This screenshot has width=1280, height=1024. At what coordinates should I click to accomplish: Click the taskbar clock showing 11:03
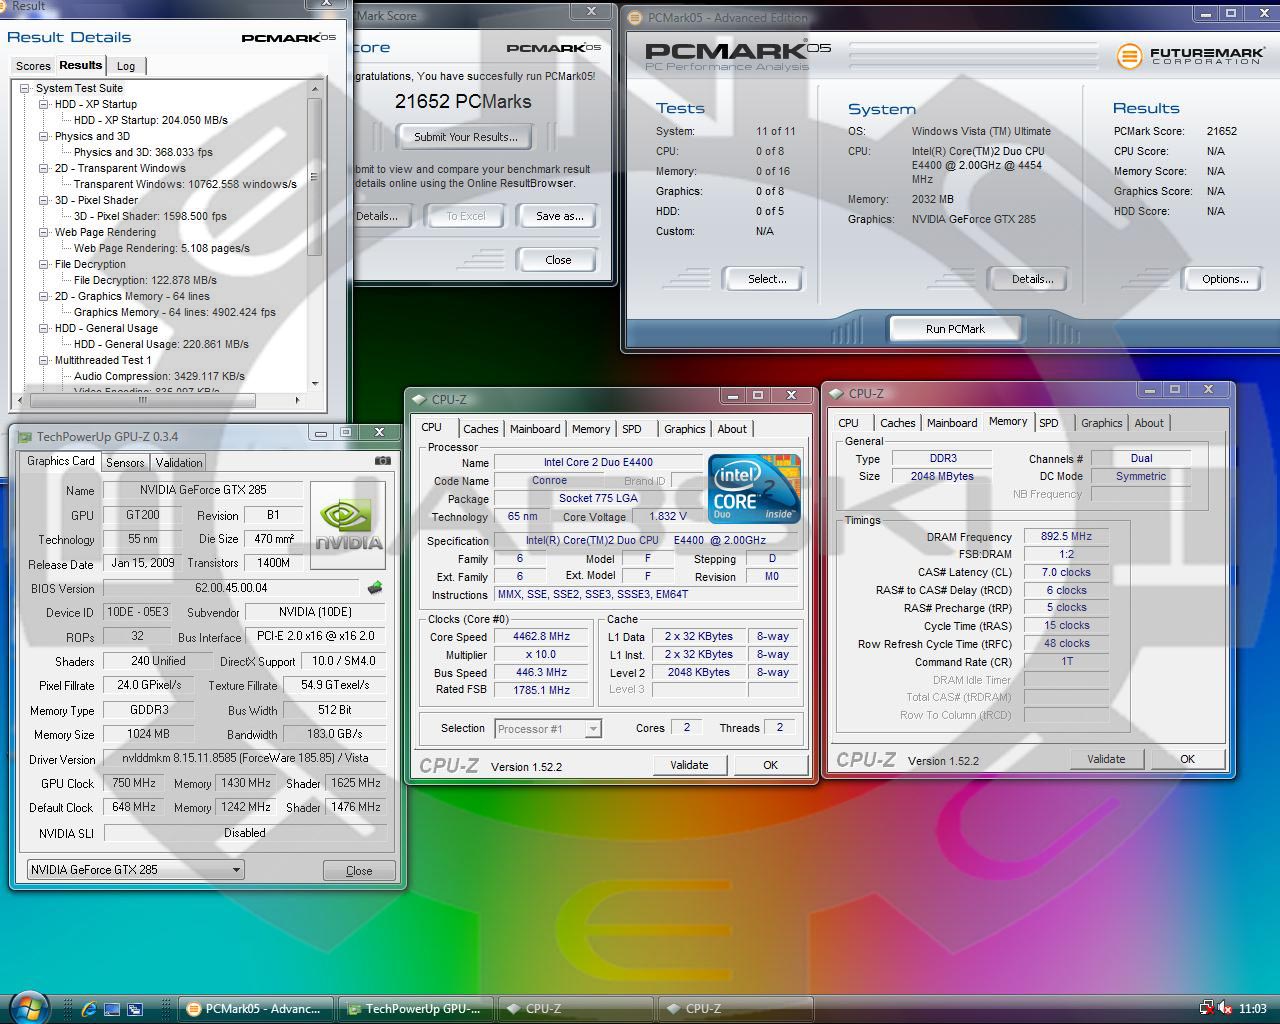[x=1252, y=1009]
